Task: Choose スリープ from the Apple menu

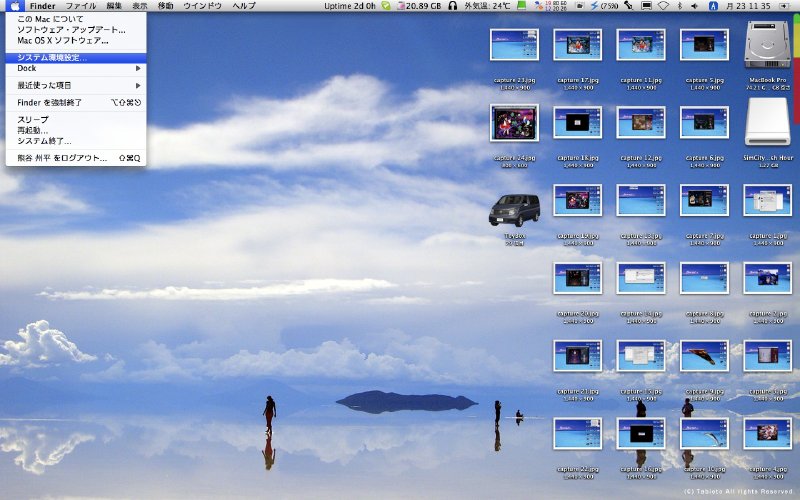Action: (76, 119)
